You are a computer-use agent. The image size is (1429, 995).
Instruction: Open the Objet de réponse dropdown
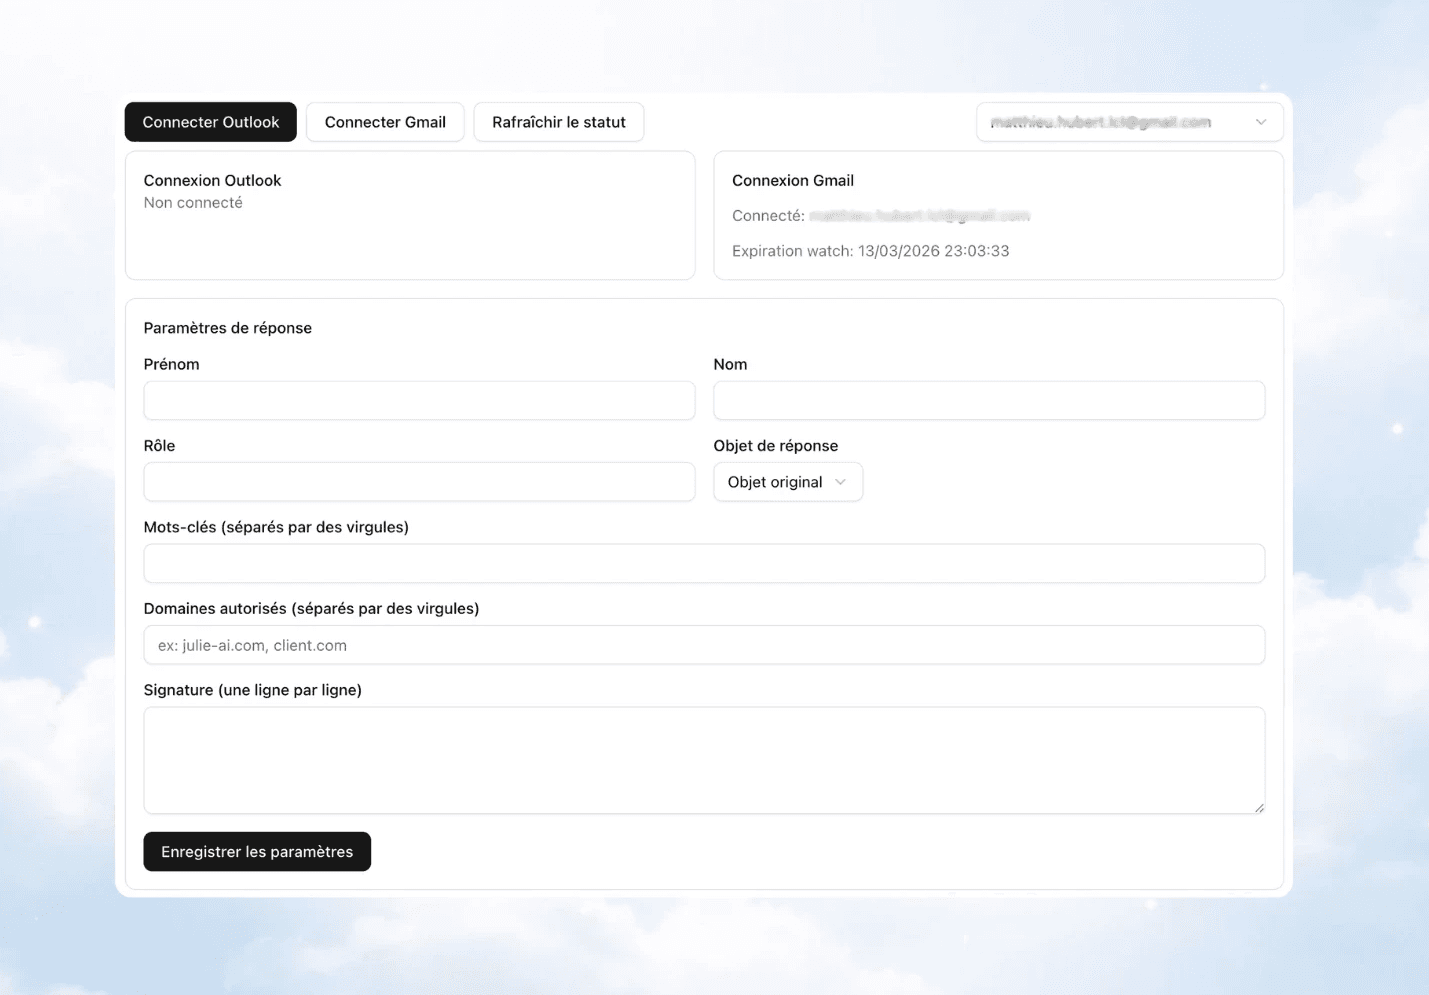coord(787,481)
